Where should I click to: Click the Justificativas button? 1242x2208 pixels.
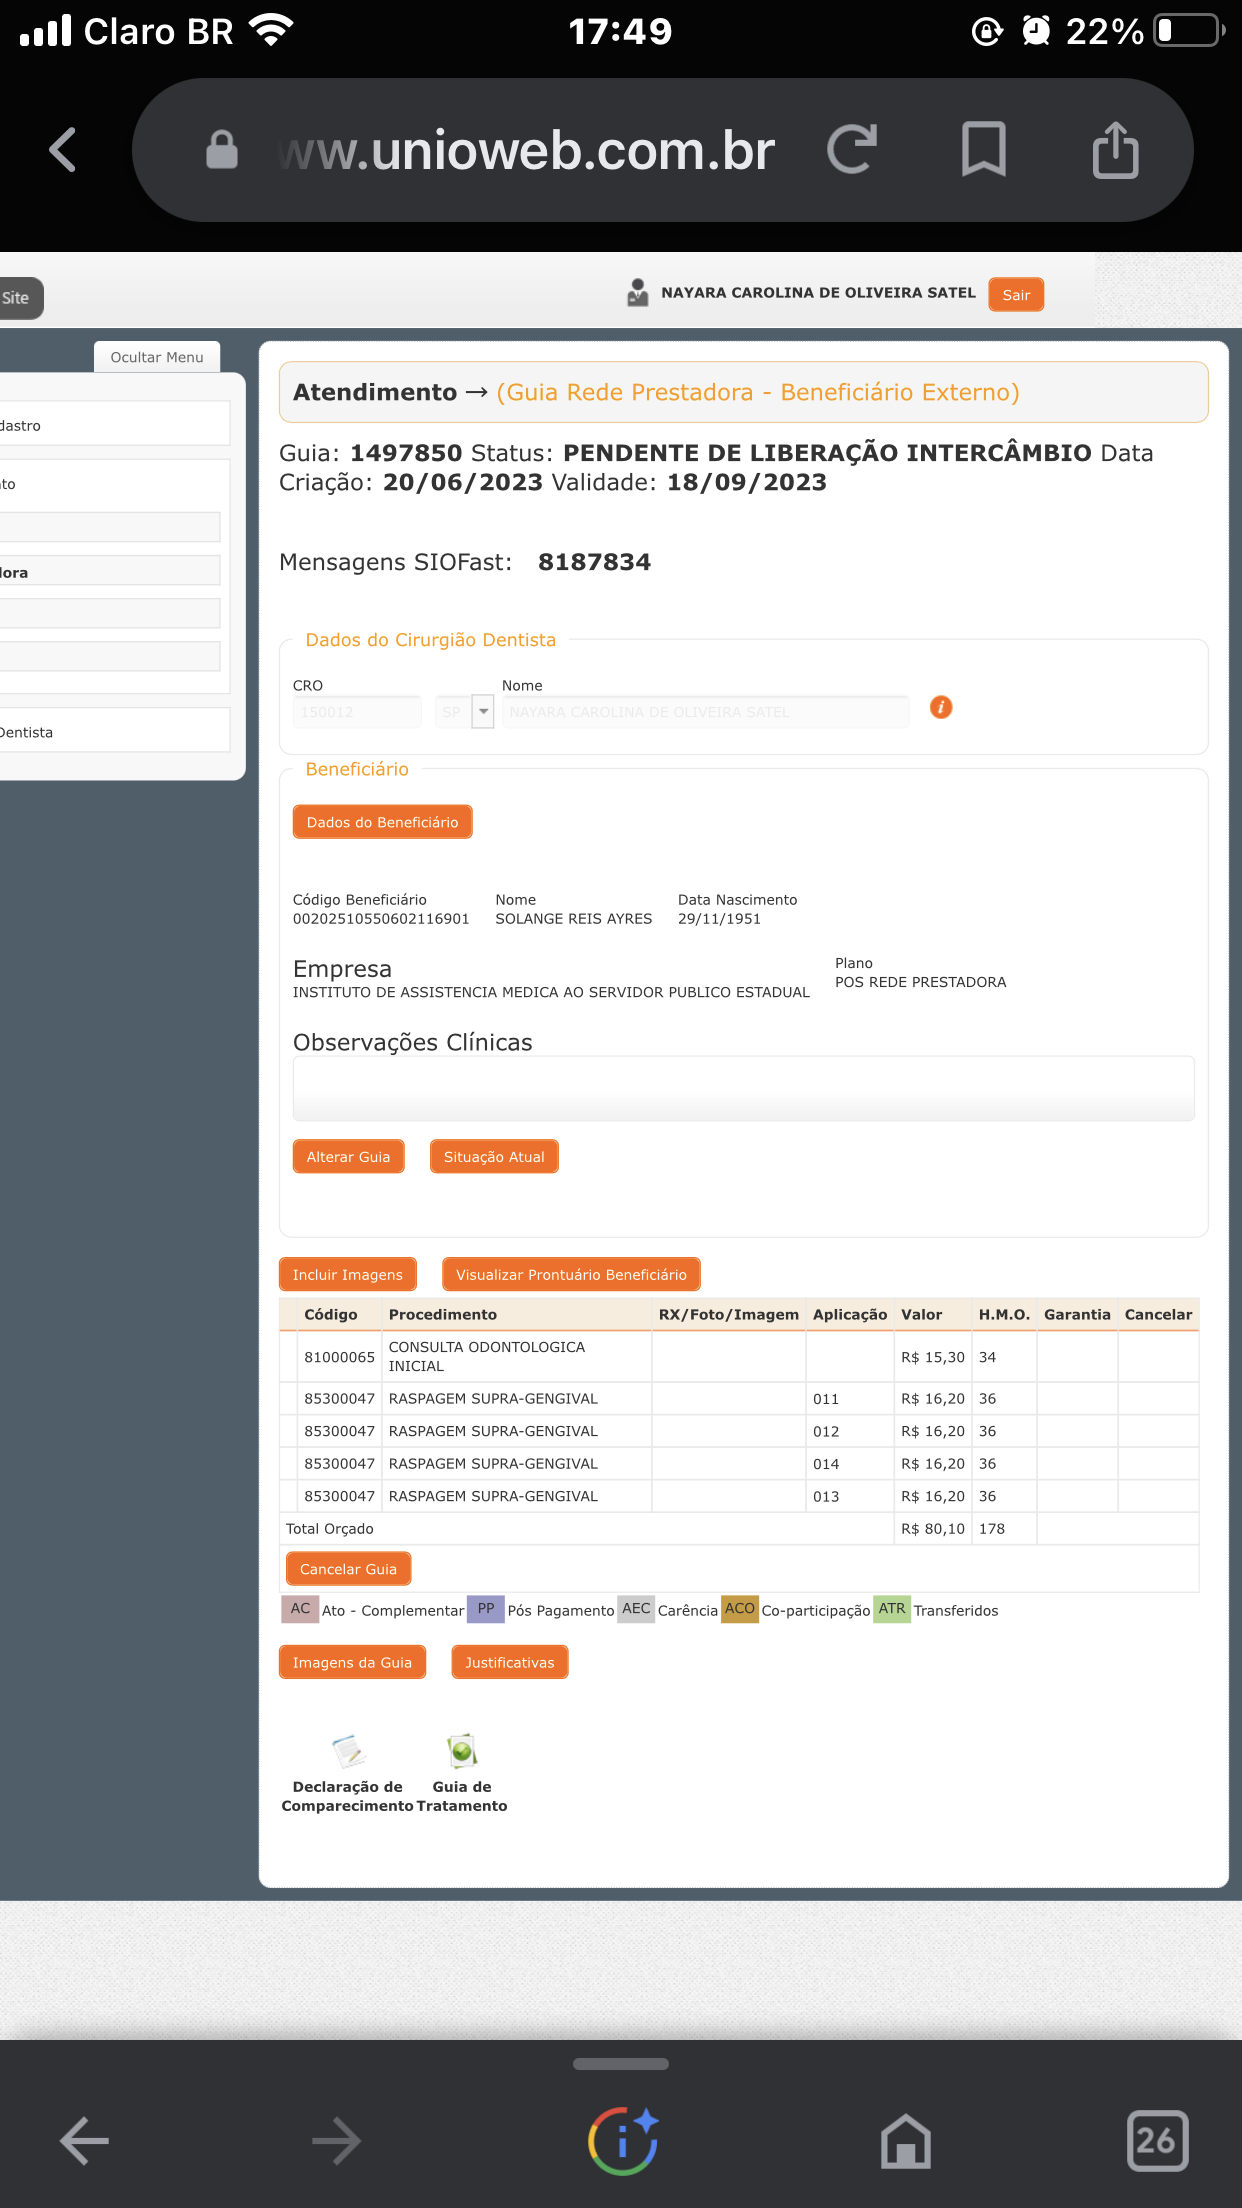(x=510, y=1662)
